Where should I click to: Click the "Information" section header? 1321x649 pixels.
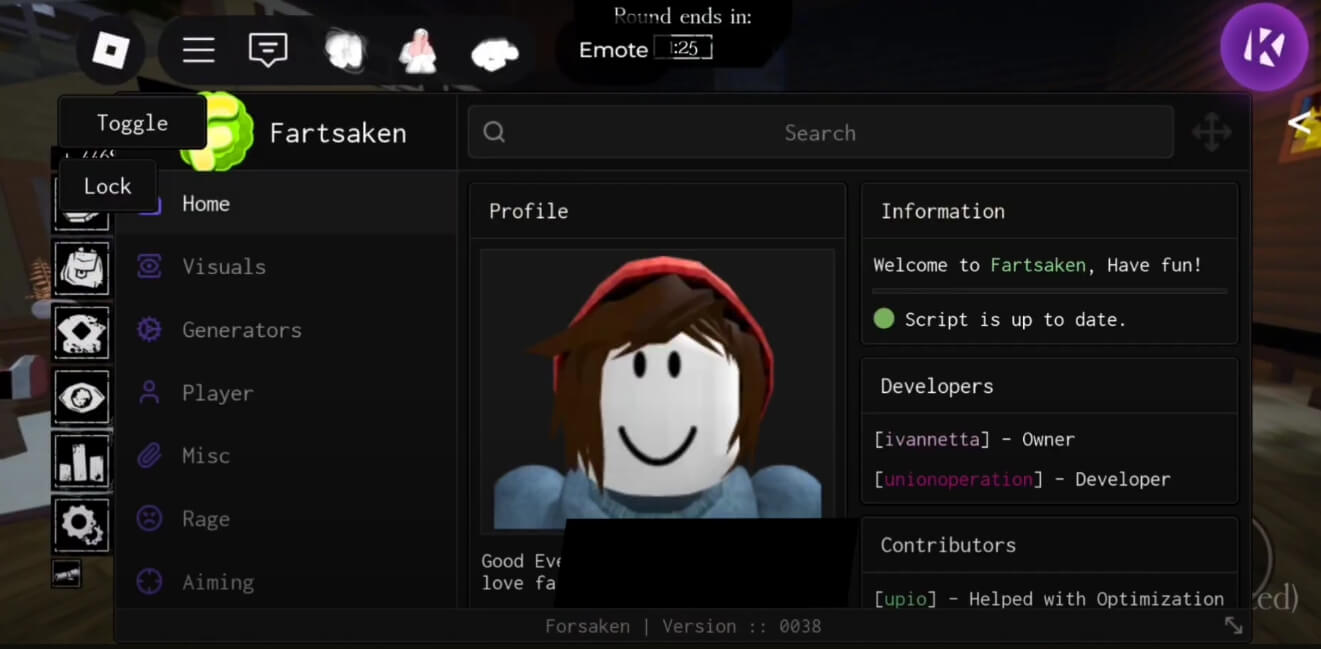pyautogui.click(x=943, y=211)
